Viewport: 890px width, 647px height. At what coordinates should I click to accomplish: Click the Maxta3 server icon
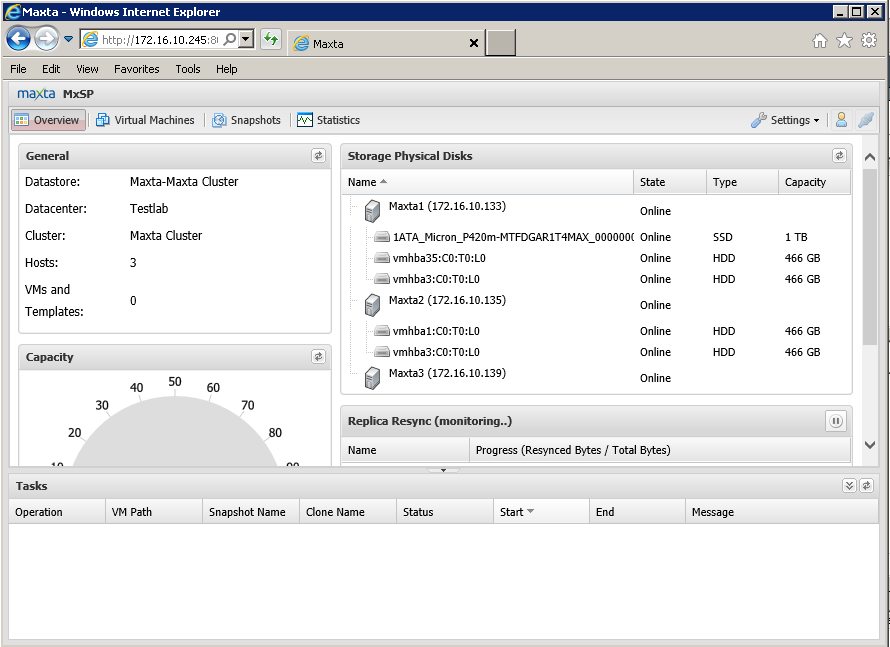[x=372, y=378]
